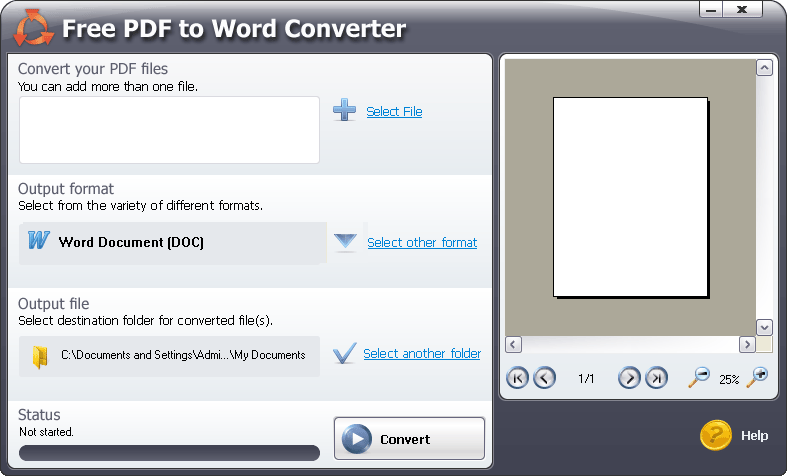
Task: Click the Select another folder link
Action: click(x=421, y=354)
